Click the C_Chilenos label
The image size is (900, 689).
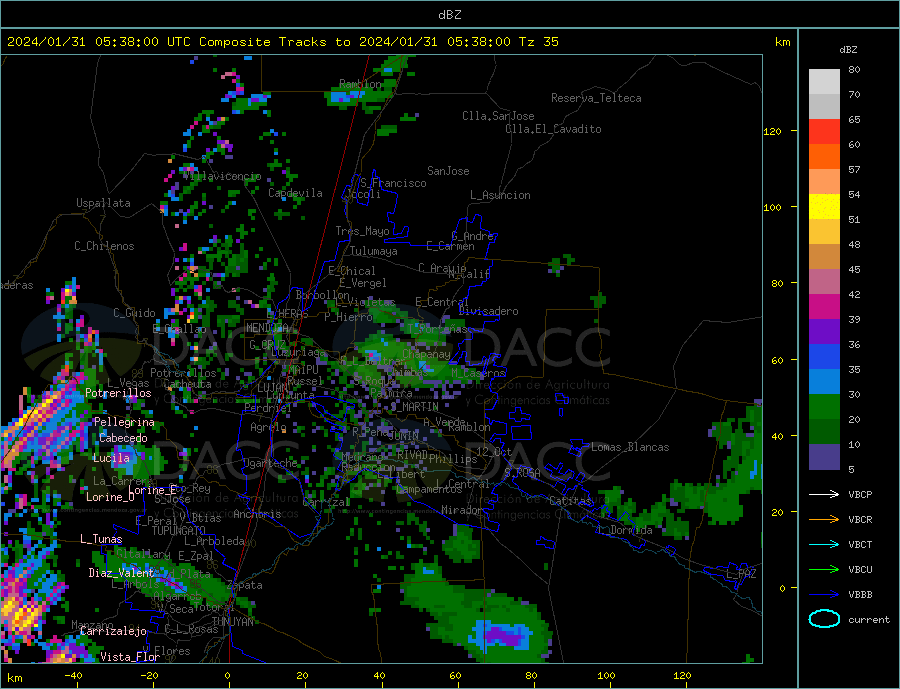[x=104, y=246]
